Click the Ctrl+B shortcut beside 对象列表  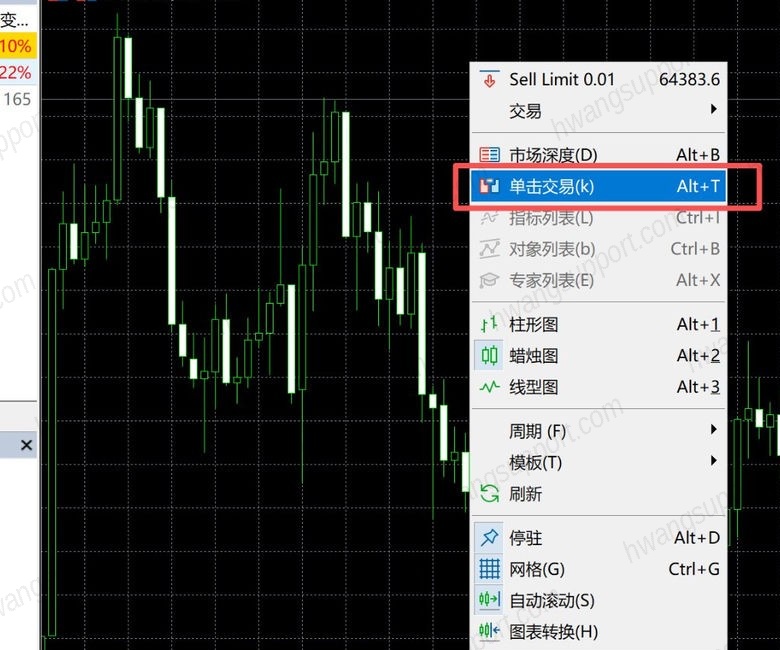695,249
